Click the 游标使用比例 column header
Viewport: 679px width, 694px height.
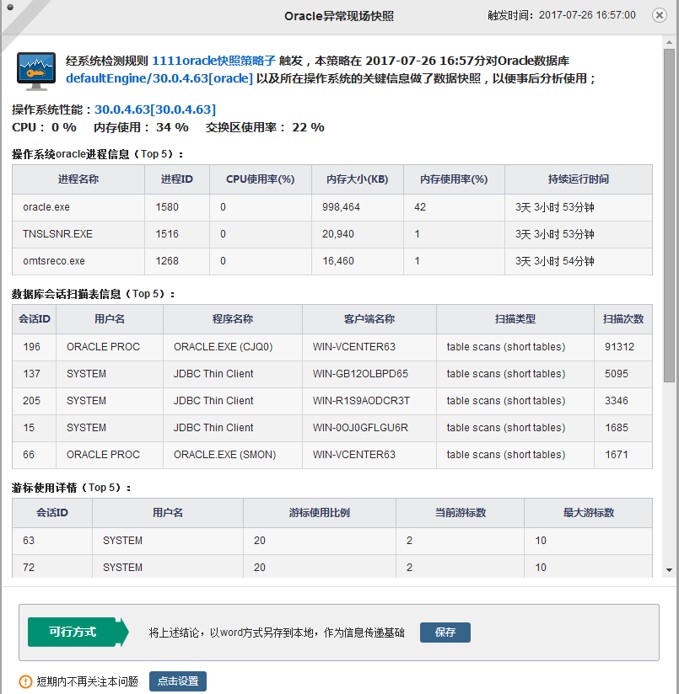[x=319, y=513]
